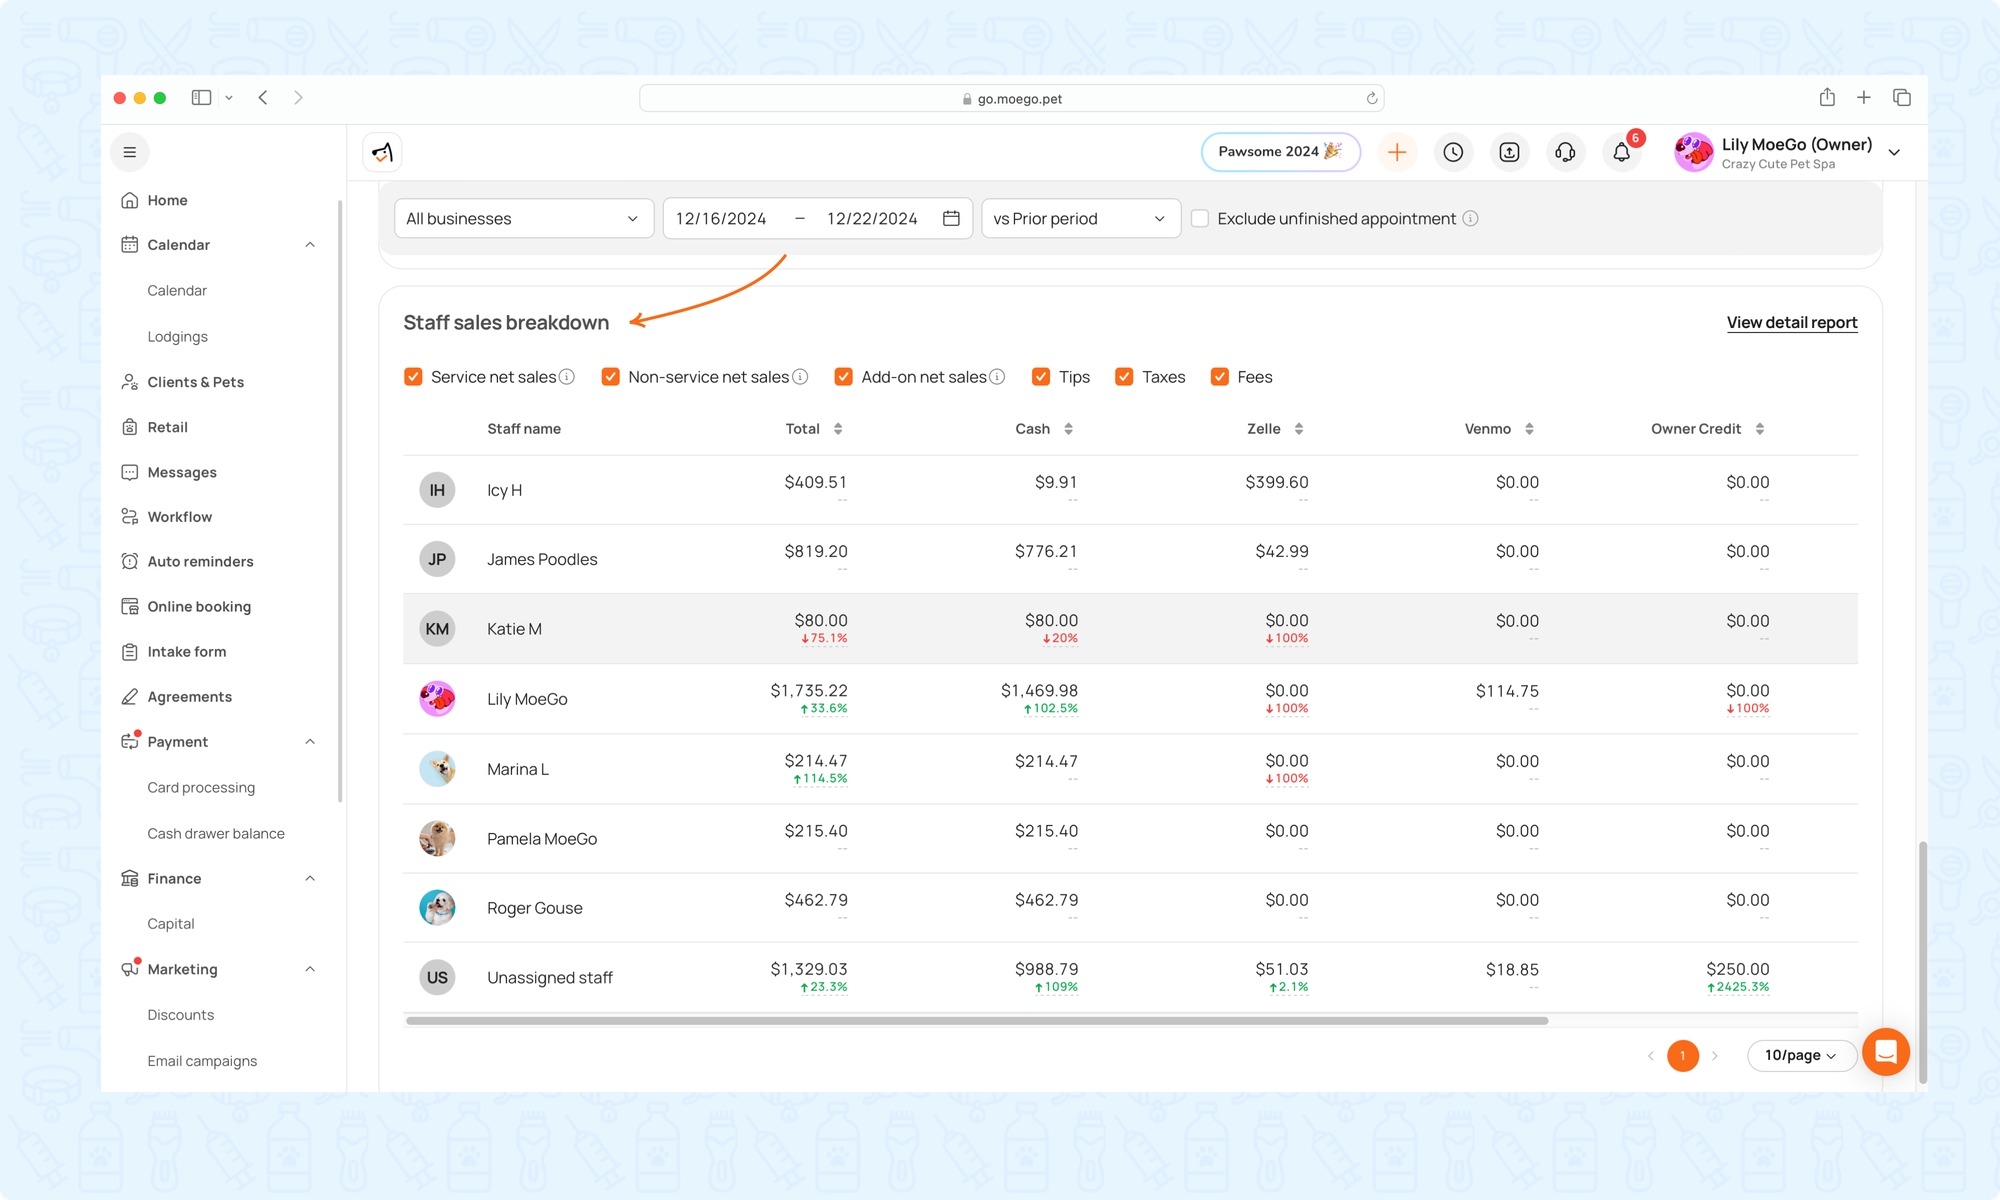2000x1200 pixels.
Task: Open the headset support icon
Action: tap(1565, 152)
